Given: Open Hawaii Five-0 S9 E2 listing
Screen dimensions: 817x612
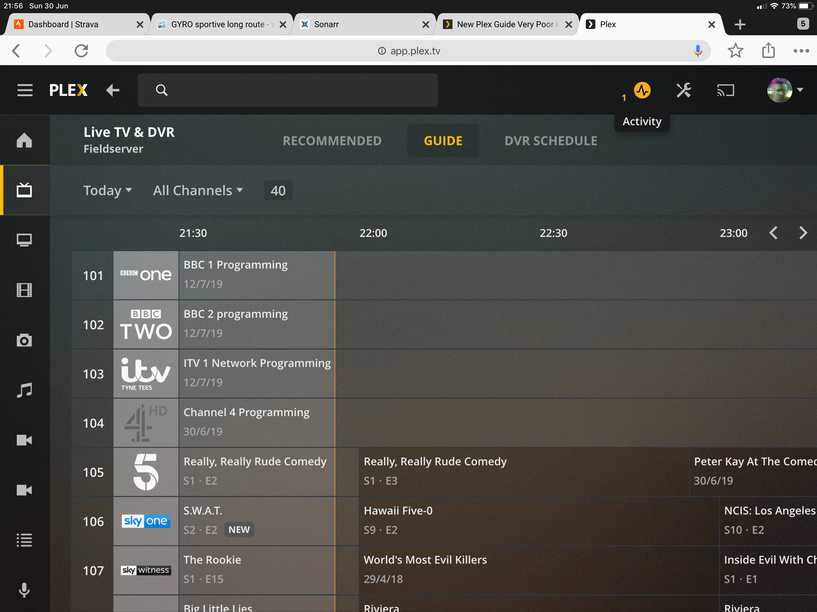Looking at the screenshot, I should 539,521.
